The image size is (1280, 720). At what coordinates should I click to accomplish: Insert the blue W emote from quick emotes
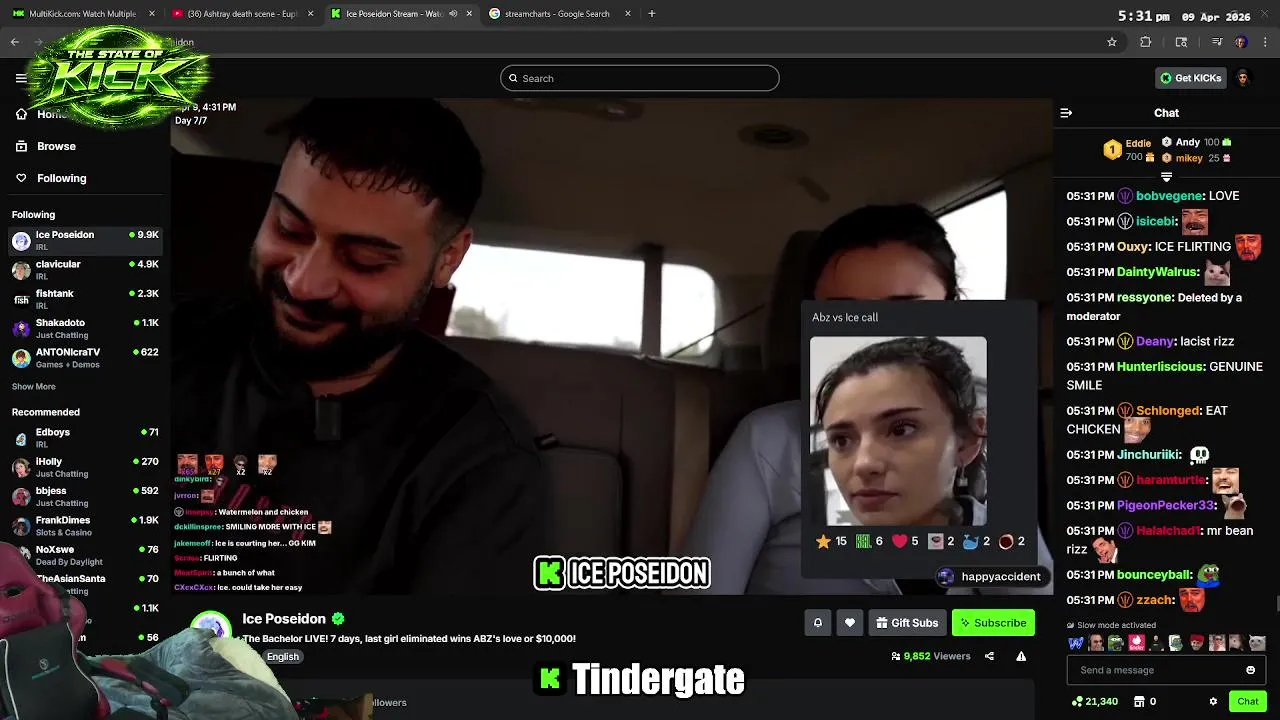pyautogui.click(x=1076, y=643)
